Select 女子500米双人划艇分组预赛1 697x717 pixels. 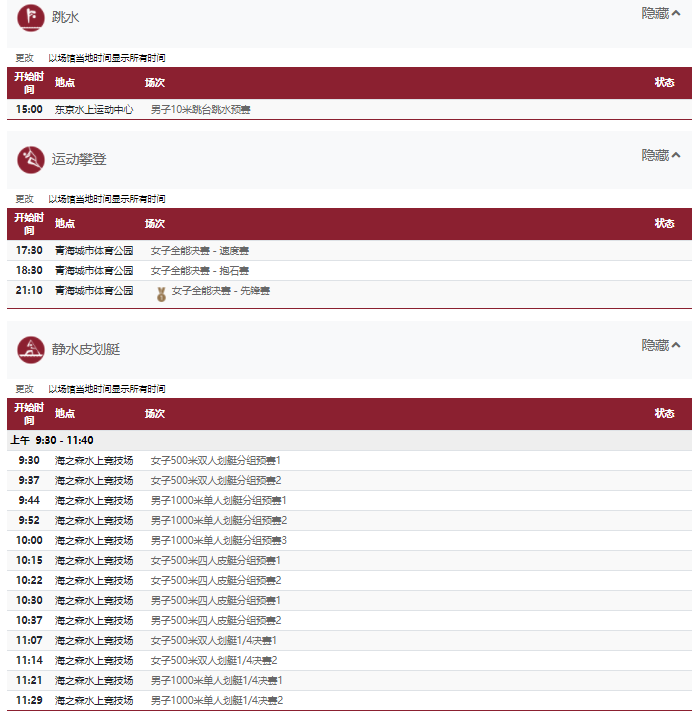(216, 460)
